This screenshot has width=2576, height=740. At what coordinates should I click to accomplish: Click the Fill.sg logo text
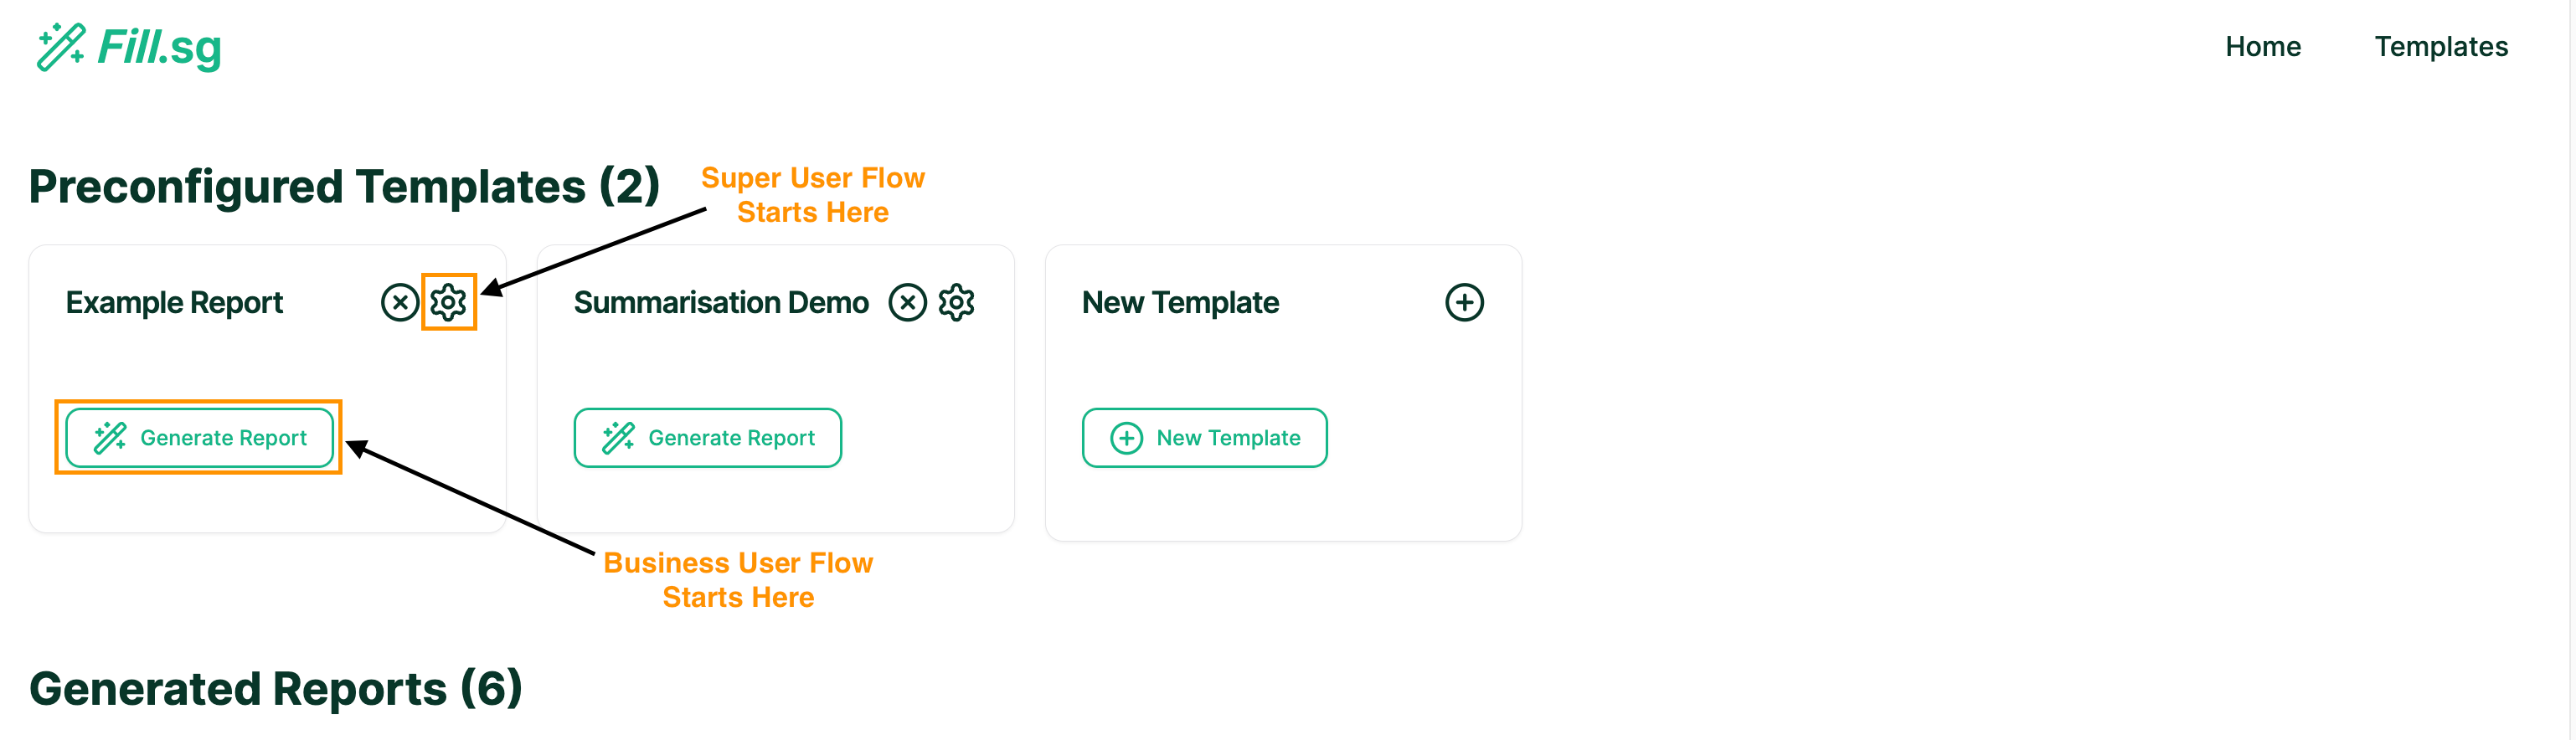pos(159,47)
